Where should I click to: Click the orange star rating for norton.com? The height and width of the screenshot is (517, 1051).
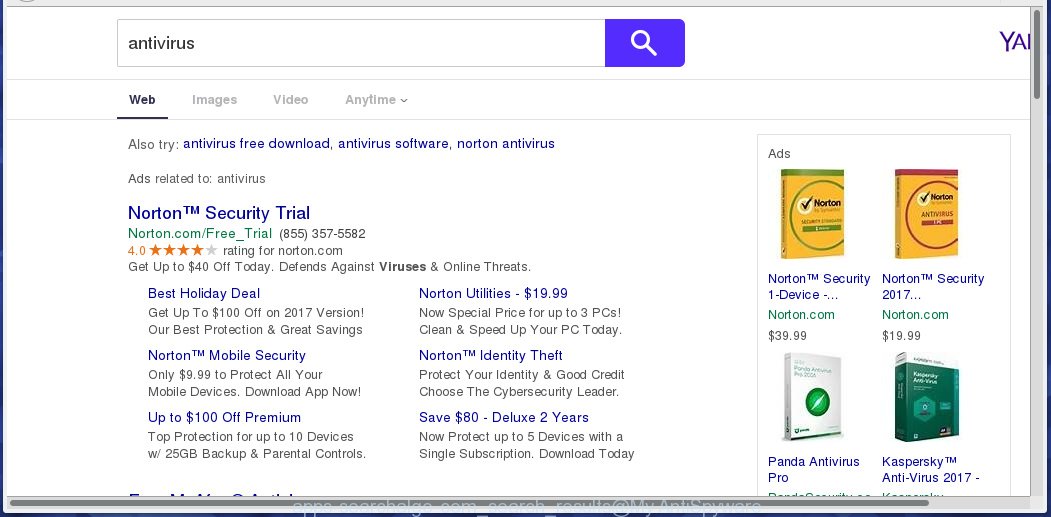(x=183, y=250)
